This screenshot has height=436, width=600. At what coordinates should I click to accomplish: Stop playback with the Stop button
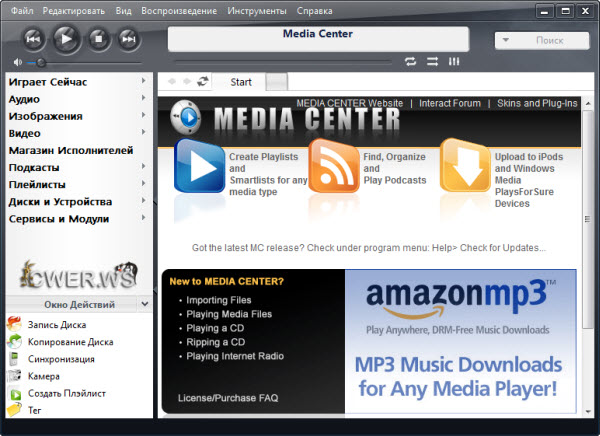point(99,39)
